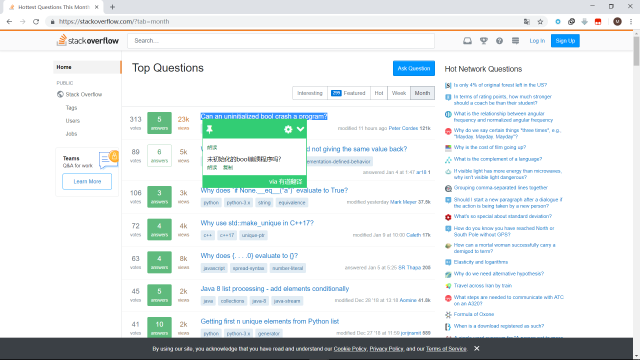The height and width of the screenshot is (360, 640).
Task: Click the blue circle extension icon
Action: coord(558,22)
